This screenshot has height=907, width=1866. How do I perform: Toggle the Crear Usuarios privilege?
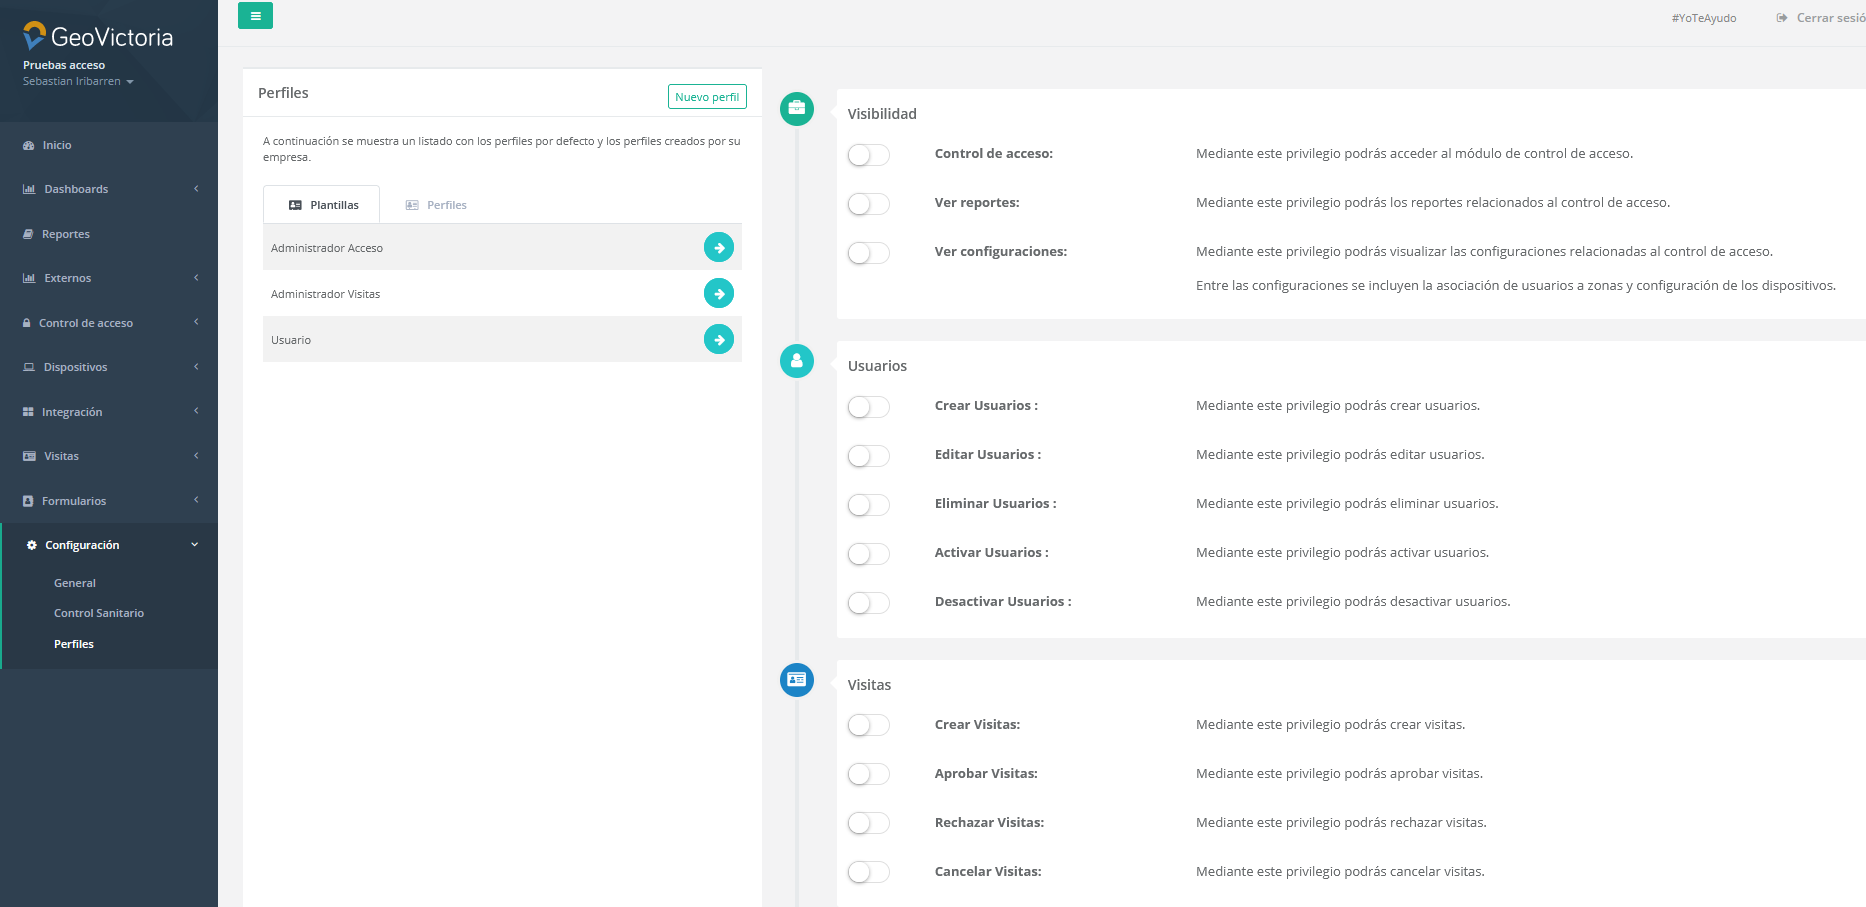(x=868, y=407)
